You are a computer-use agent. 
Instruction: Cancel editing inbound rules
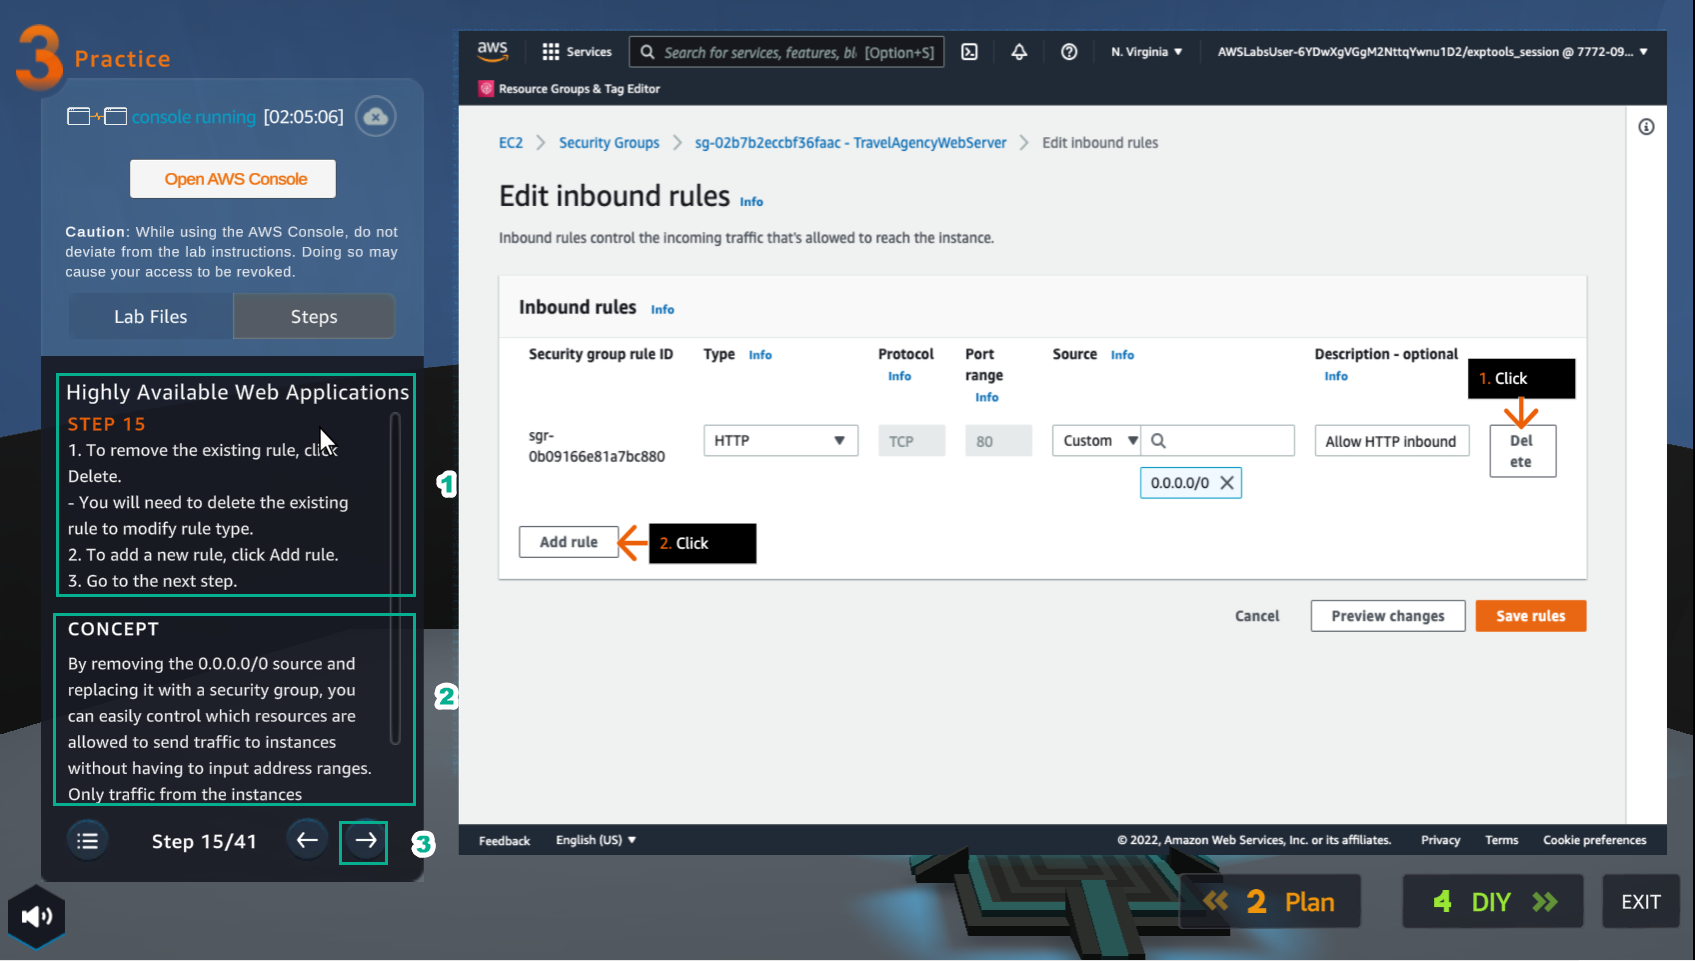coord(1257,616)
